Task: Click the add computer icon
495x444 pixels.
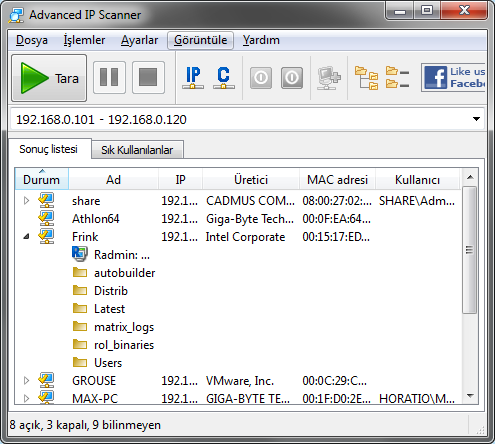Action: [329, 78]
